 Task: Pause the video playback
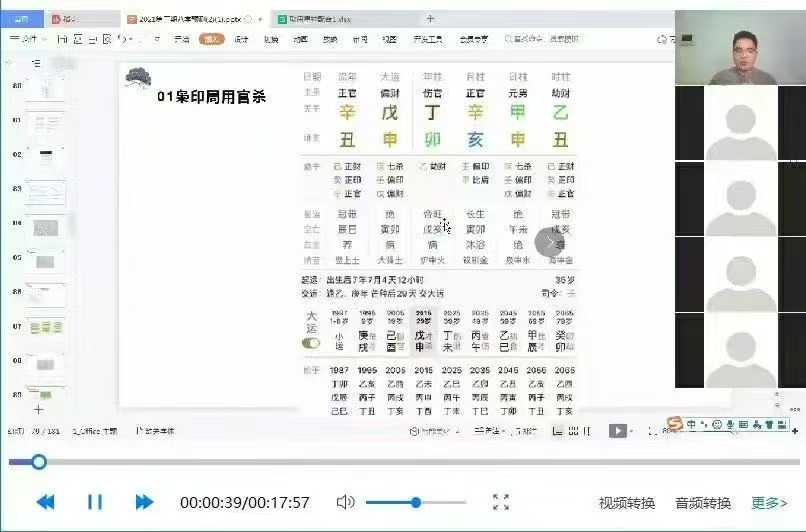click(95, 502)
